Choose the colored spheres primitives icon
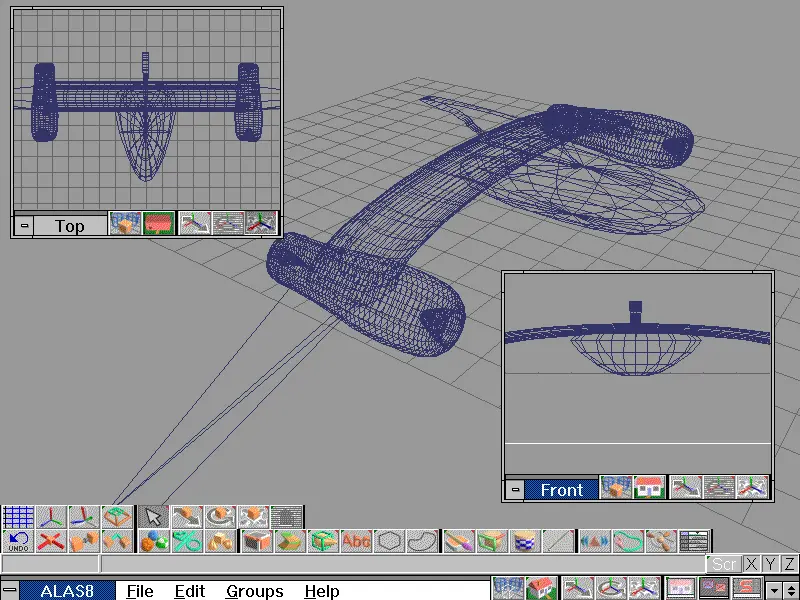The image size is (800, 600). tap(153, 541)
